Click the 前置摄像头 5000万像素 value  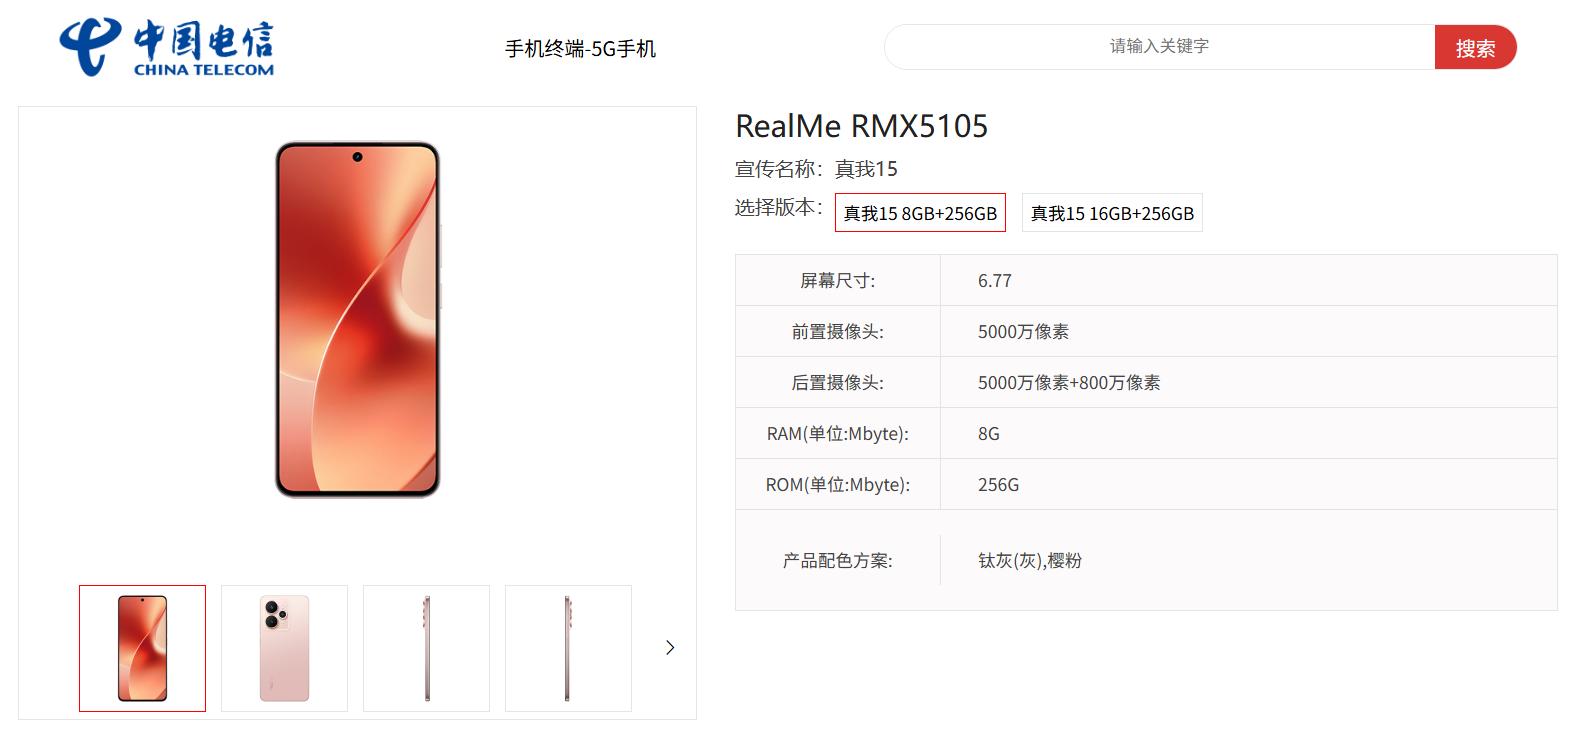[x=1023, y=332]
